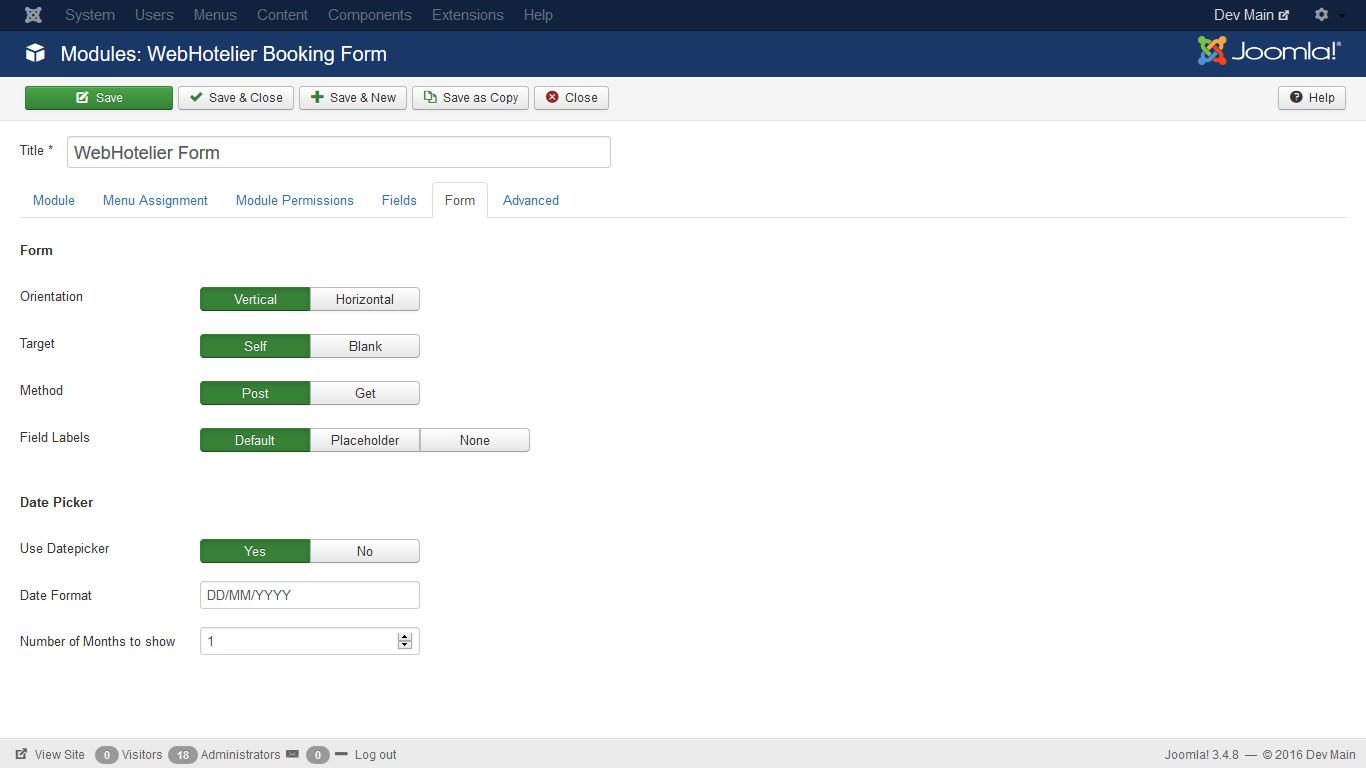The height and width of the screenshot is (768, 1366).
Task: Click View Site link in footer
Action: (x=60, y=754)
